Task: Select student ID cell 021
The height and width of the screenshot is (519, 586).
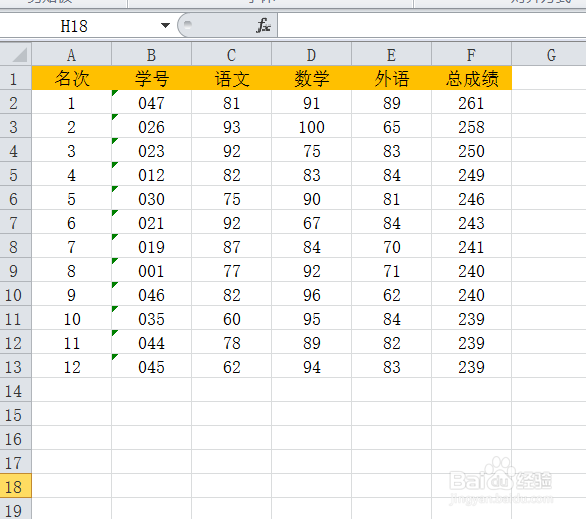Action: [x=151, y=222]
